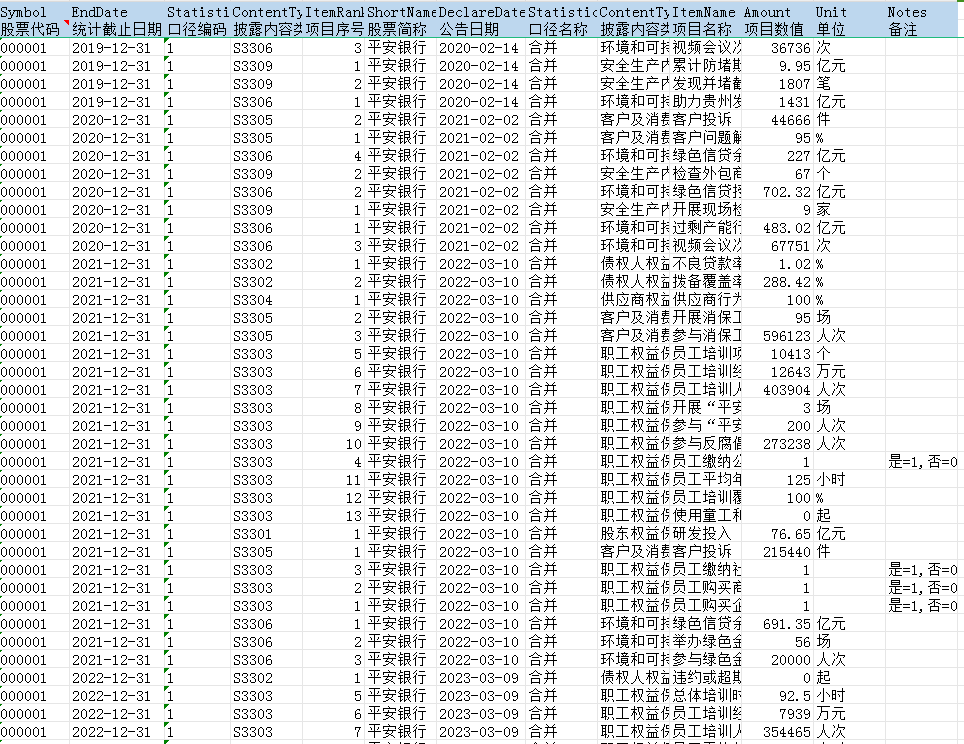Select EndDate cell 2022-12-31 in the 92.5 row
Viewport: 964px width, 744px height.
(x=117, y=696)
